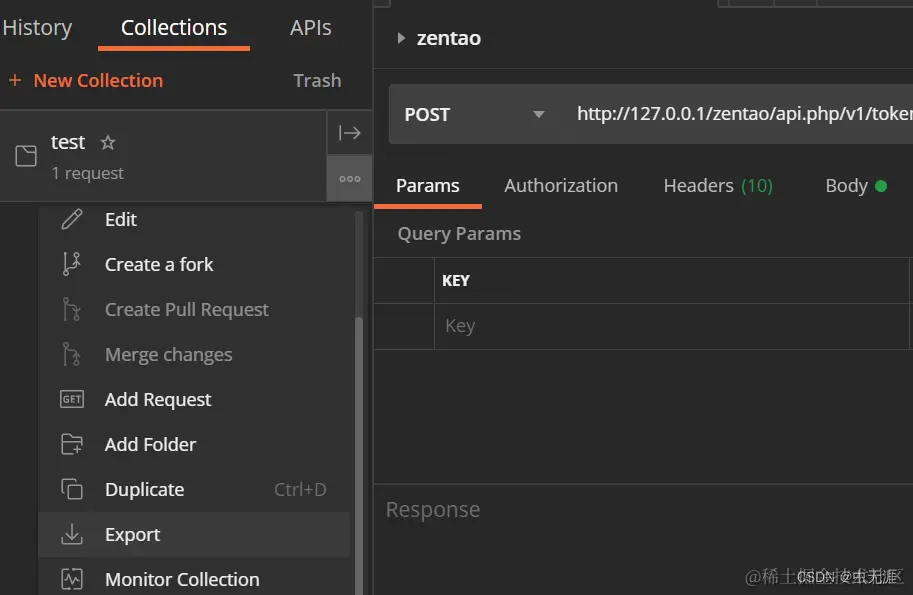Click the Monitor Collection pulse icon
This screenshot has height=595, width=913.
pyautogui.click(x=72, y=579)
